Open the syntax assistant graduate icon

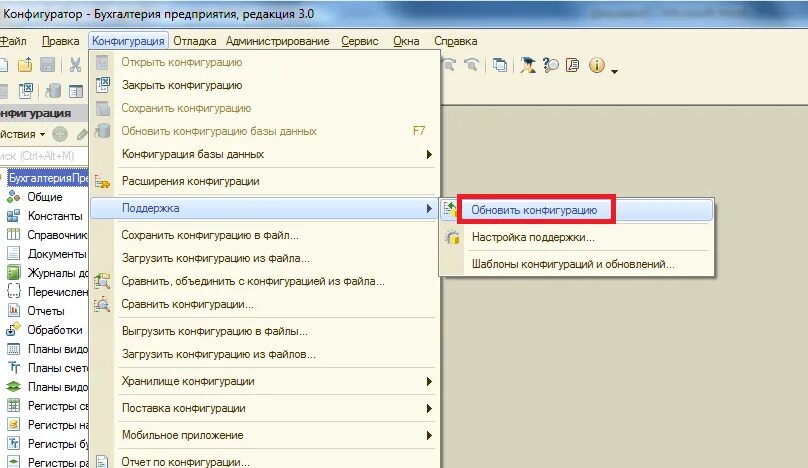[527, 65]
